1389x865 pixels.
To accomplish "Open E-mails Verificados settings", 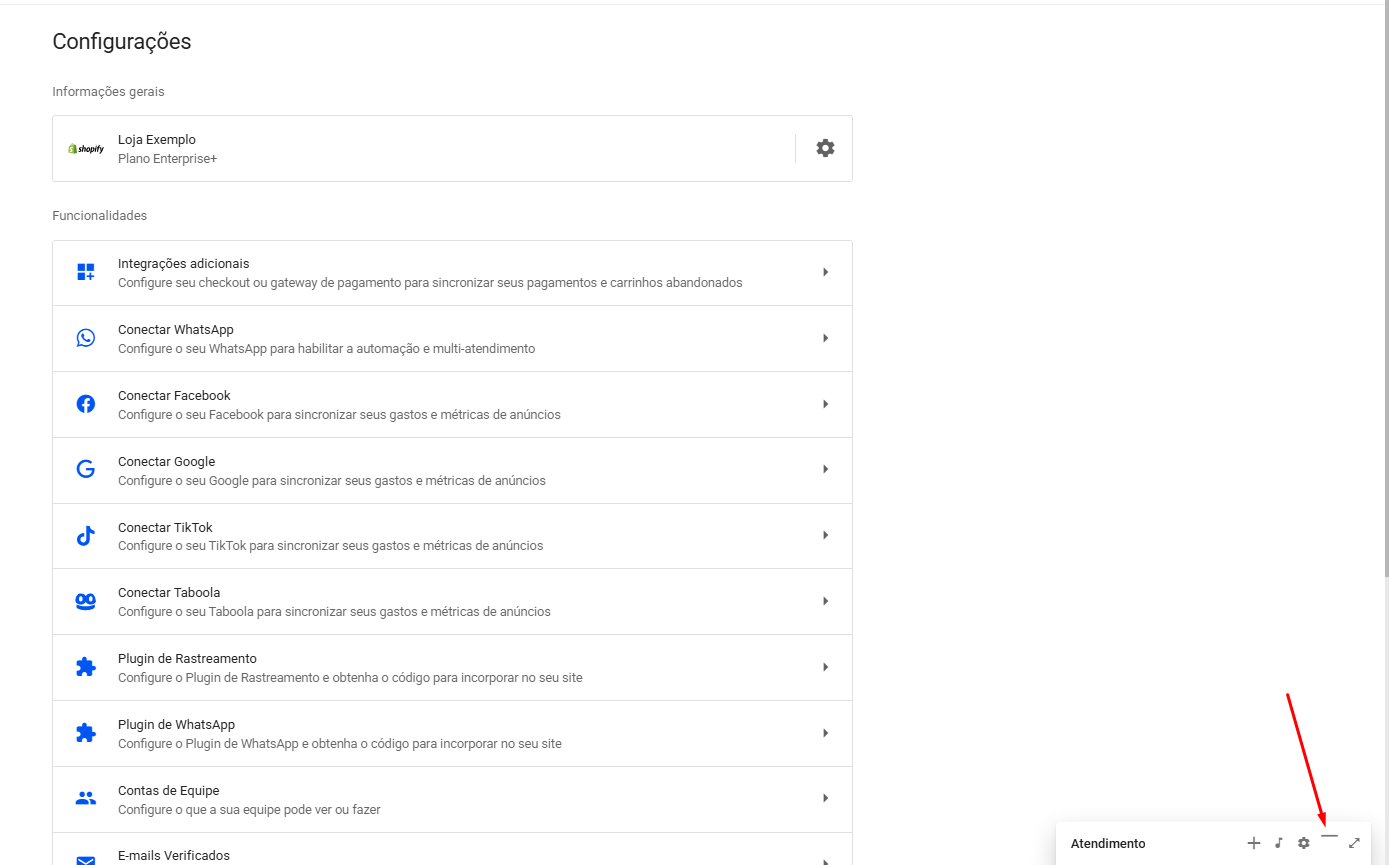I will (452, 853).
